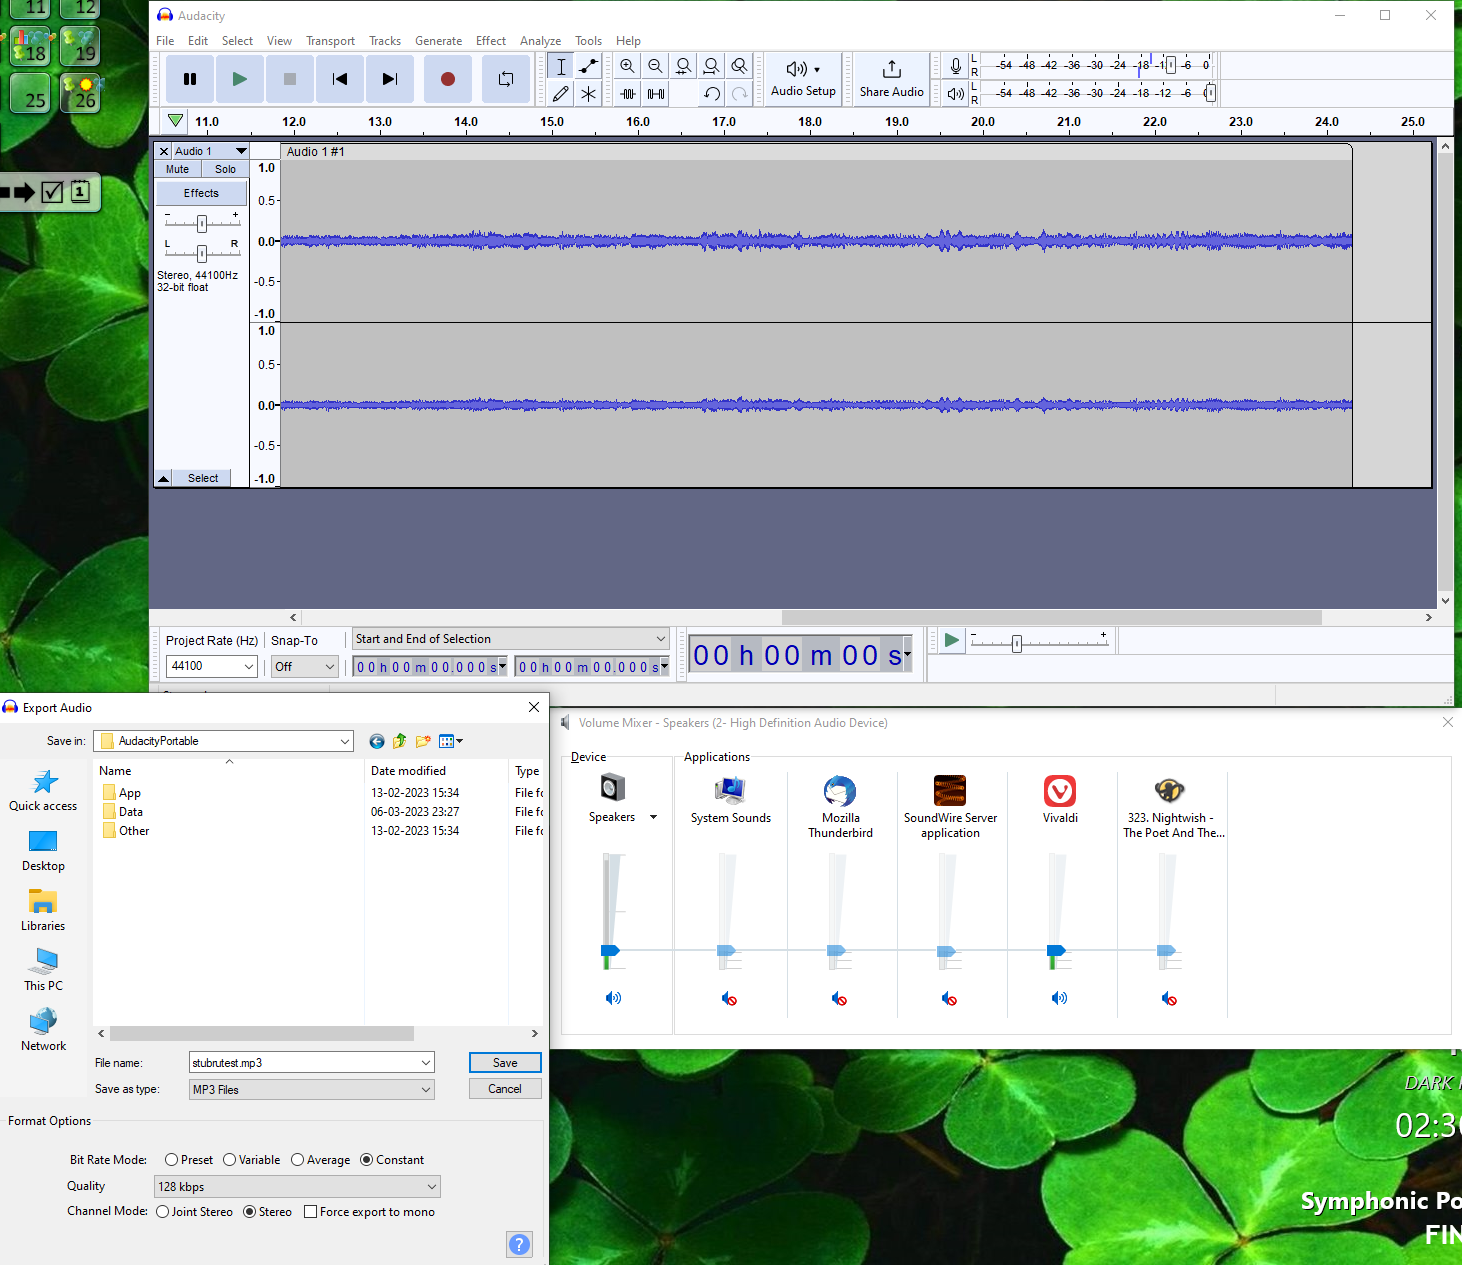Select the Envelope tool

[x=589, y=66]
